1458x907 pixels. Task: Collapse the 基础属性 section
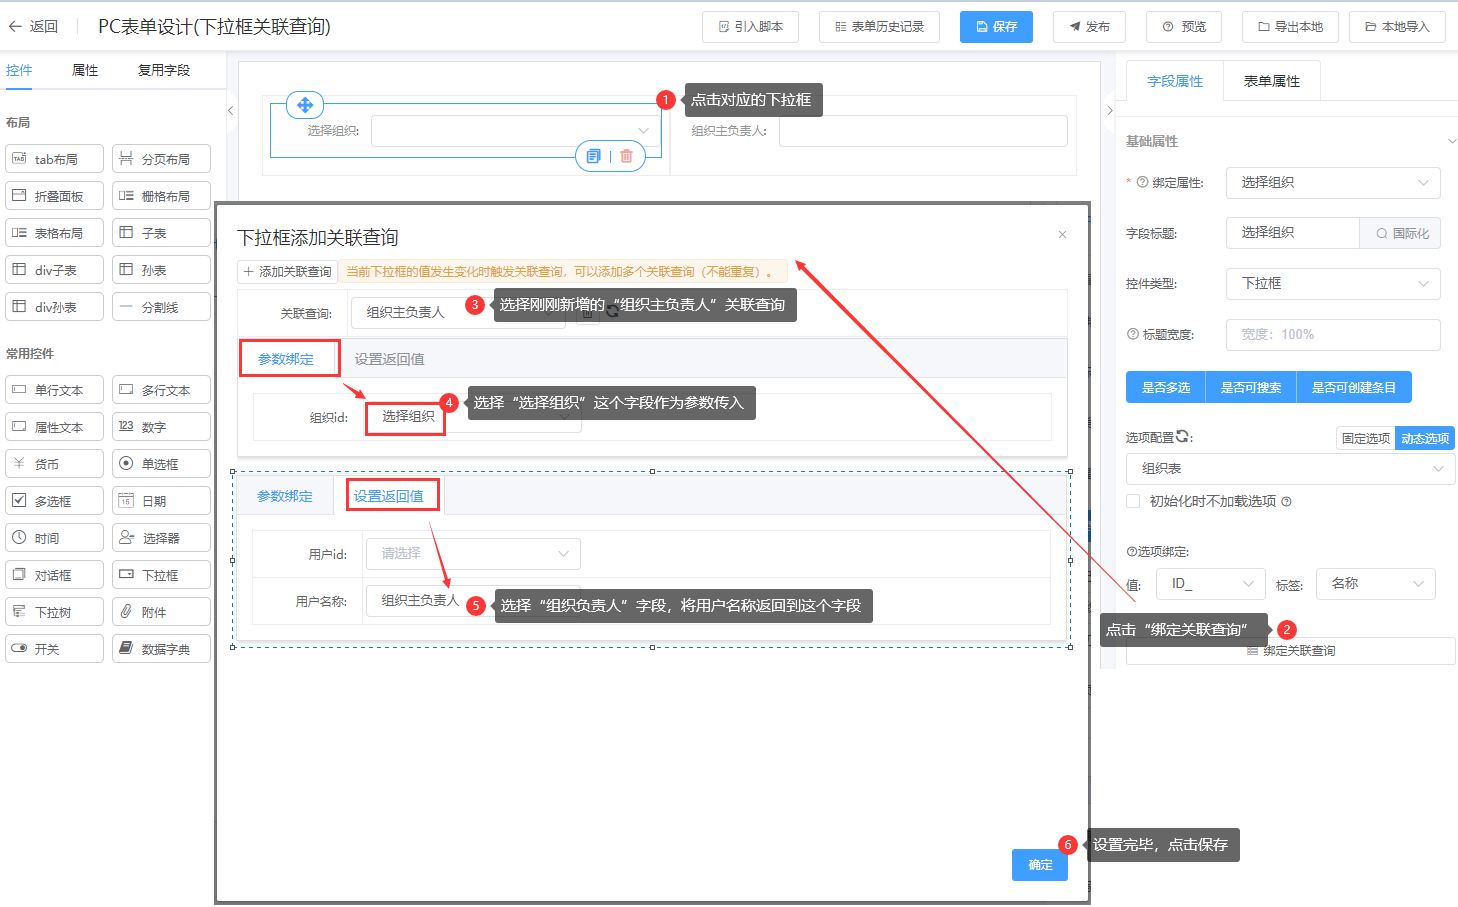[1451, 141]
